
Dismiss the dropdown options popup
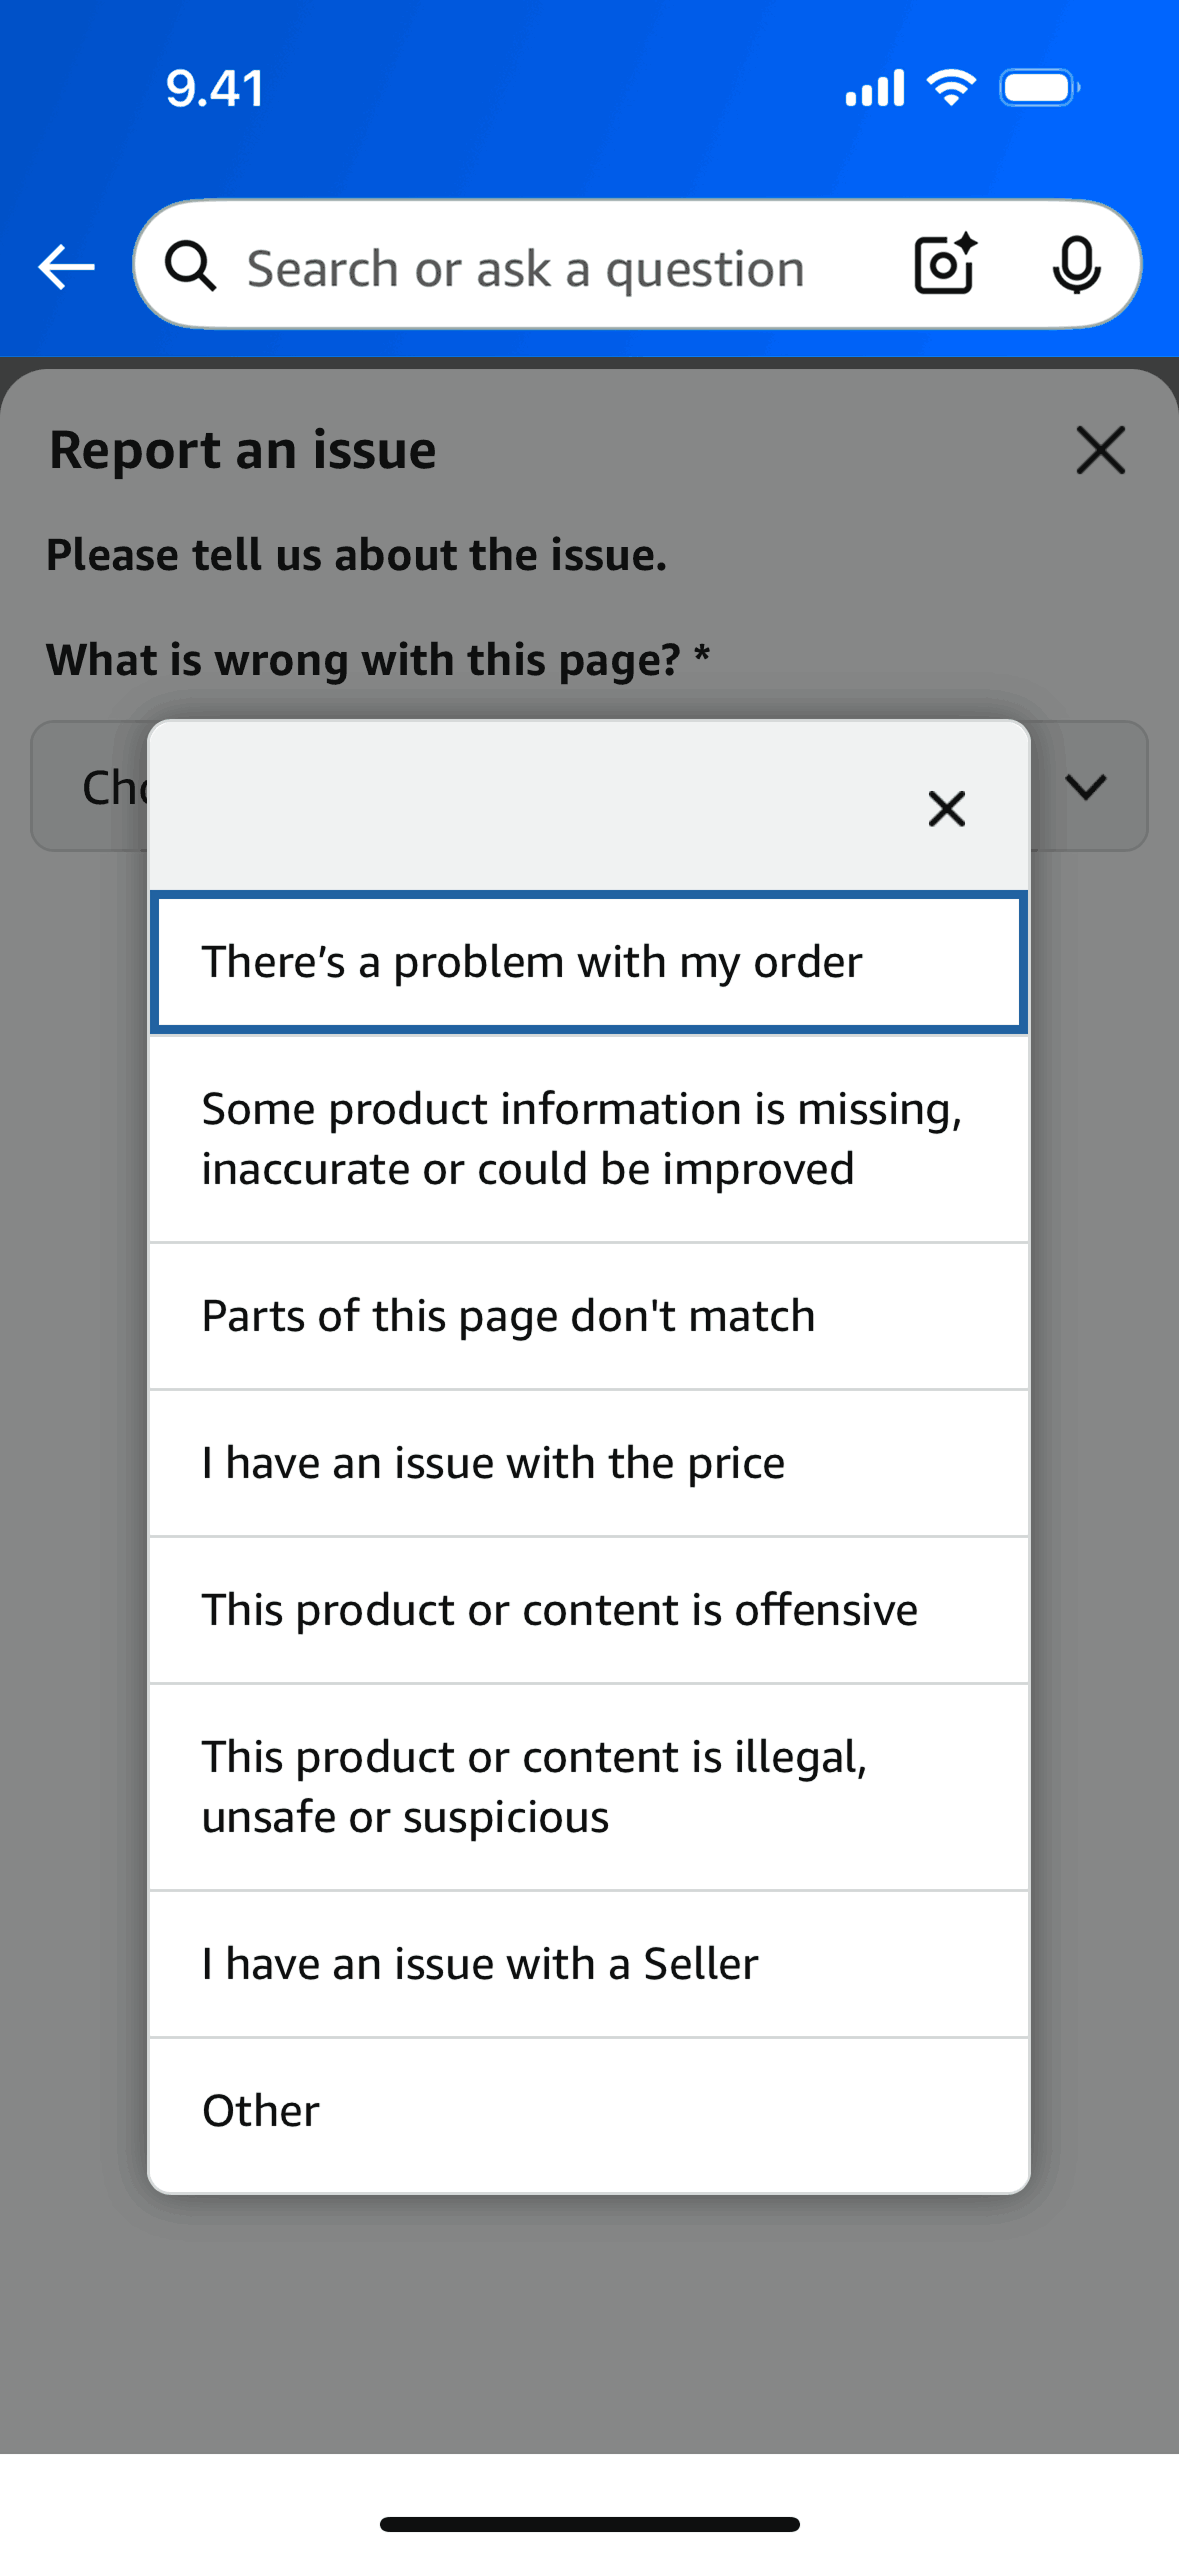[x=946, y=808]
